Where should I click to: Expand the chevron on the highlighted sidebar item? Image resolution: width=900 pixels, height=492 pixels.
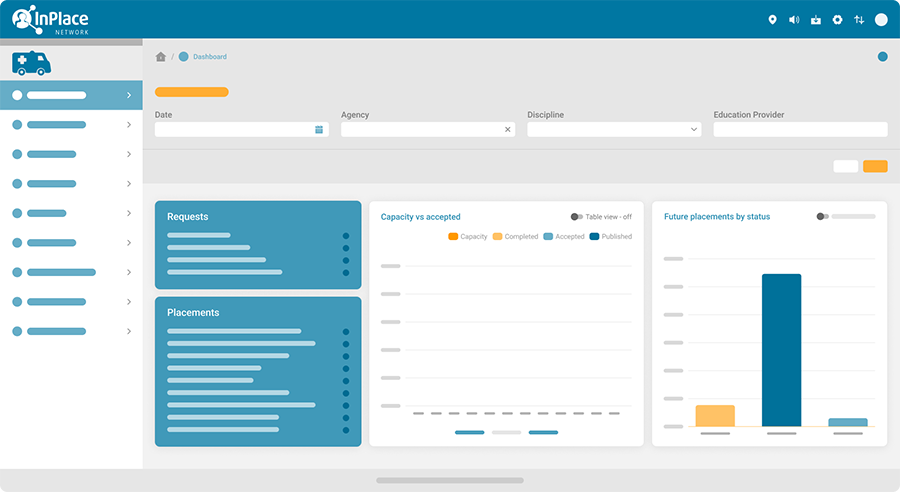[129, 95]
